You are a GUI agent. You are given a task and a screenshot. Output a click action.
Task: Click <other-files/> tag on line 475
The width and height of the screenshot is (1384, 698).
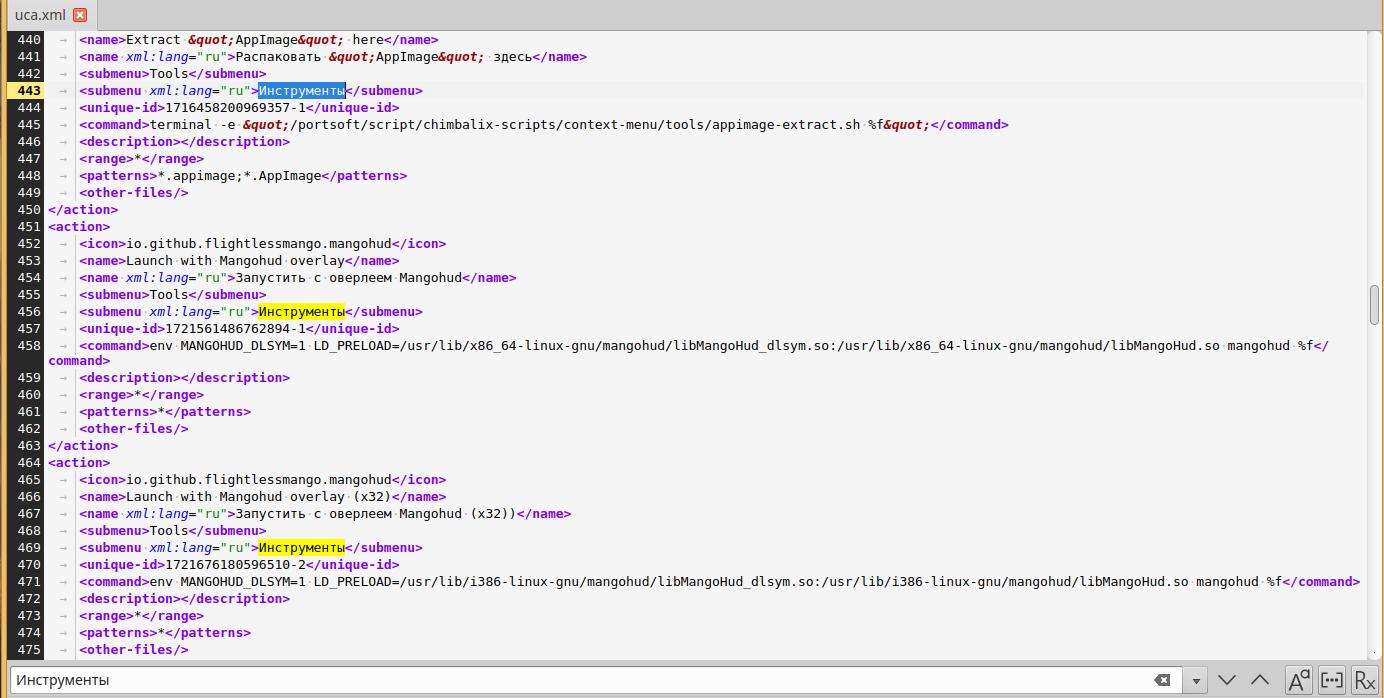134,650
